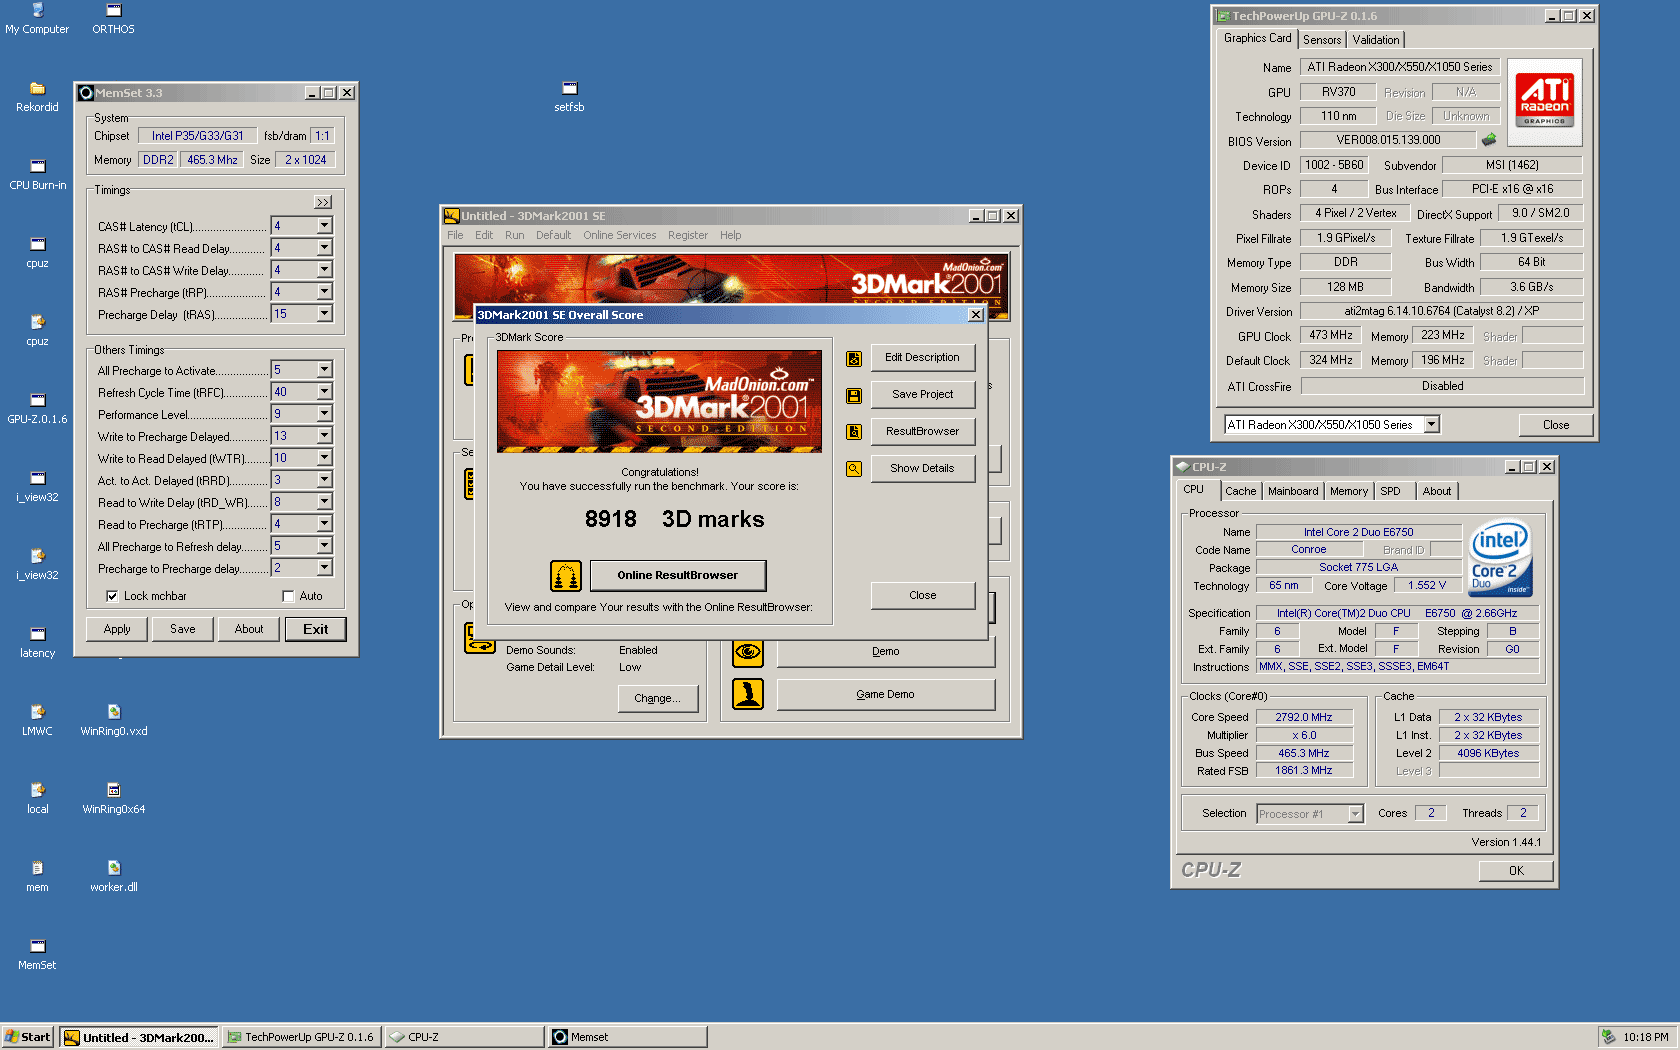
Task: Click the 8918 3D marks score text
Action: (x=674, y=519)
